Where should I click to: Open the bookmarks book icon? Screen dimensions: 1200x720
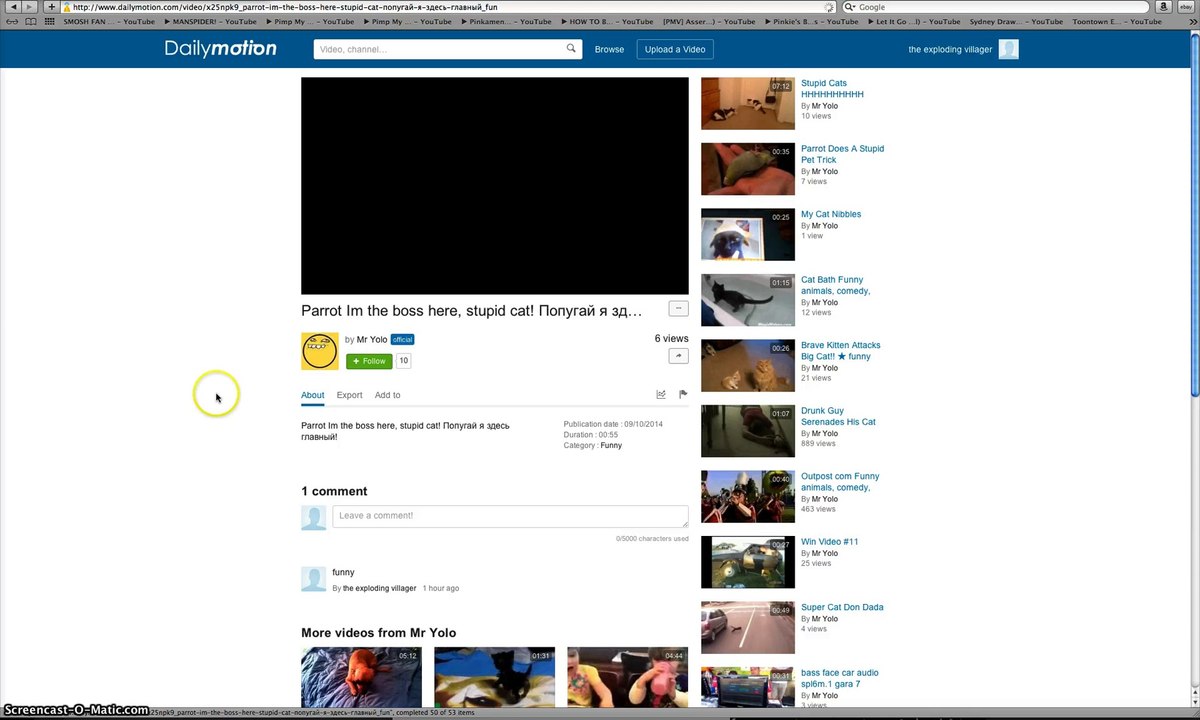pyautogui.click(x=30, y=21)
